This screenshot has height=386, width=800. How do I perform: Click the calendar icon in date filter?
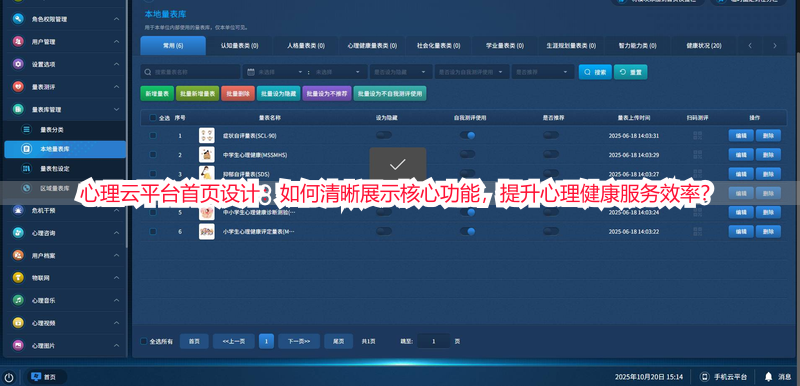[251, 72]
